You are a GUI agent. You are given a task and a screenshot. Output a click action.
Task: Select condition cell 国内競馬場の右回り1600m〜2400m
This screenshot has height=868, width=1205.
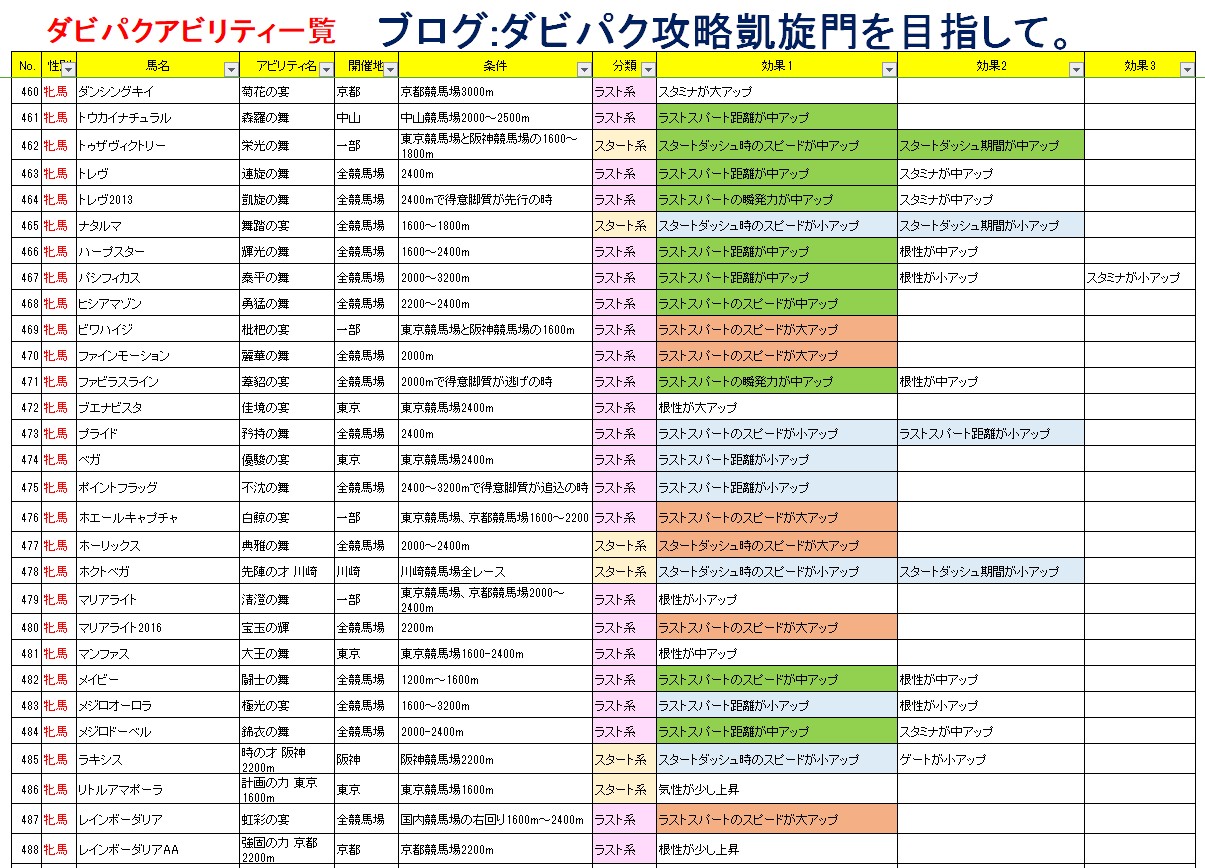(495, 819)
